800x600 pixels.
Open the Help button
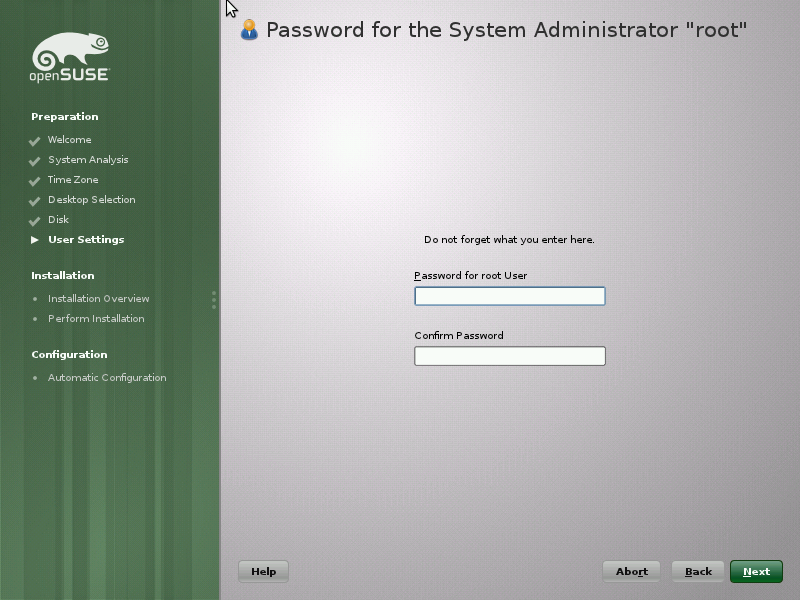[x=263, y=571]
